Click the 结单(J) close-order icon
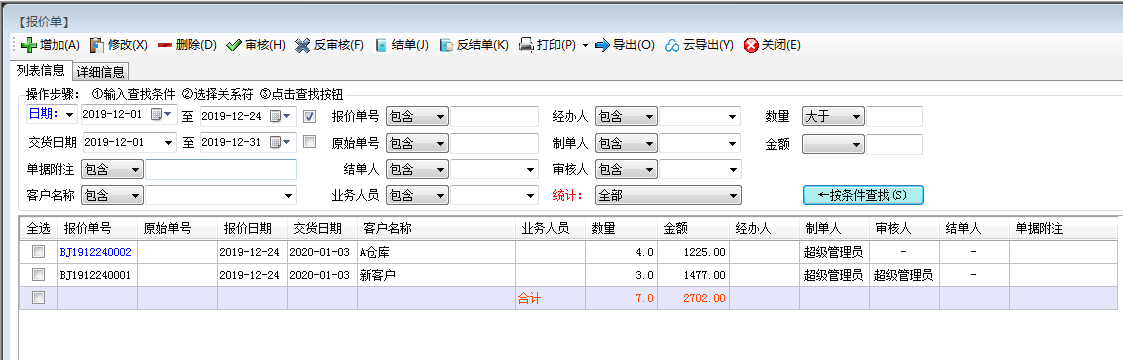The image size is (1123, 360). coord(381,45)
